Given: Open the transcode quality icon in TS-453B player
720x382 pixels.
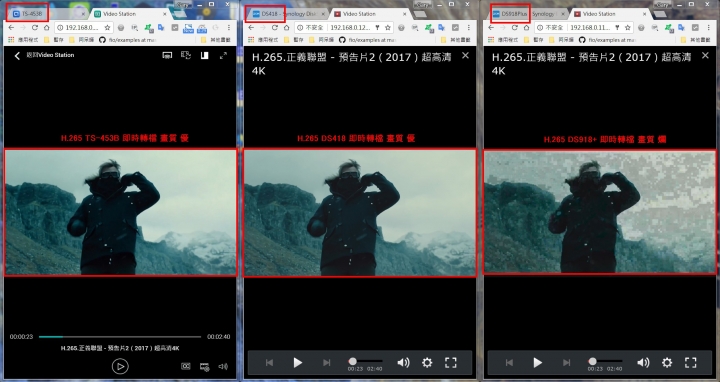Looking at the screenshot, I should pos(186,55).
